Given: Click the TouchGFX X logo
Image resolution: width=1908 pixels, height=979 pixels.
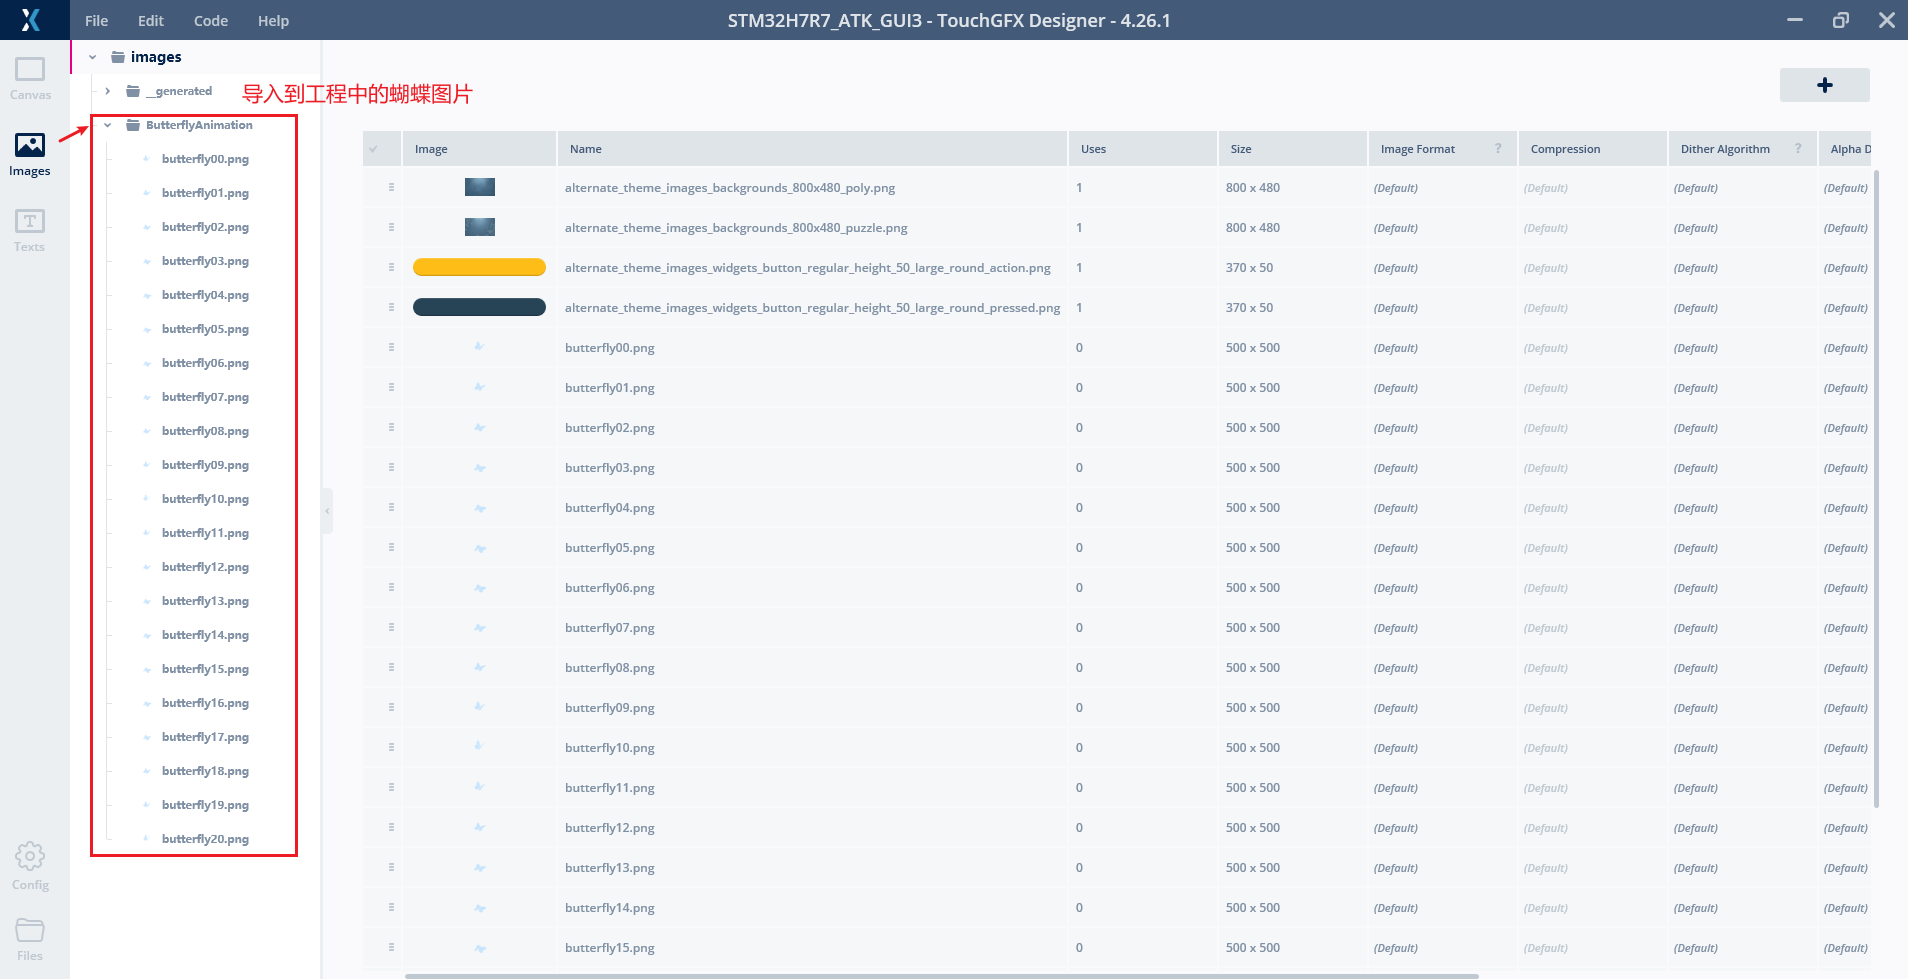Looking at the screenshot, I should pos(31,20).
